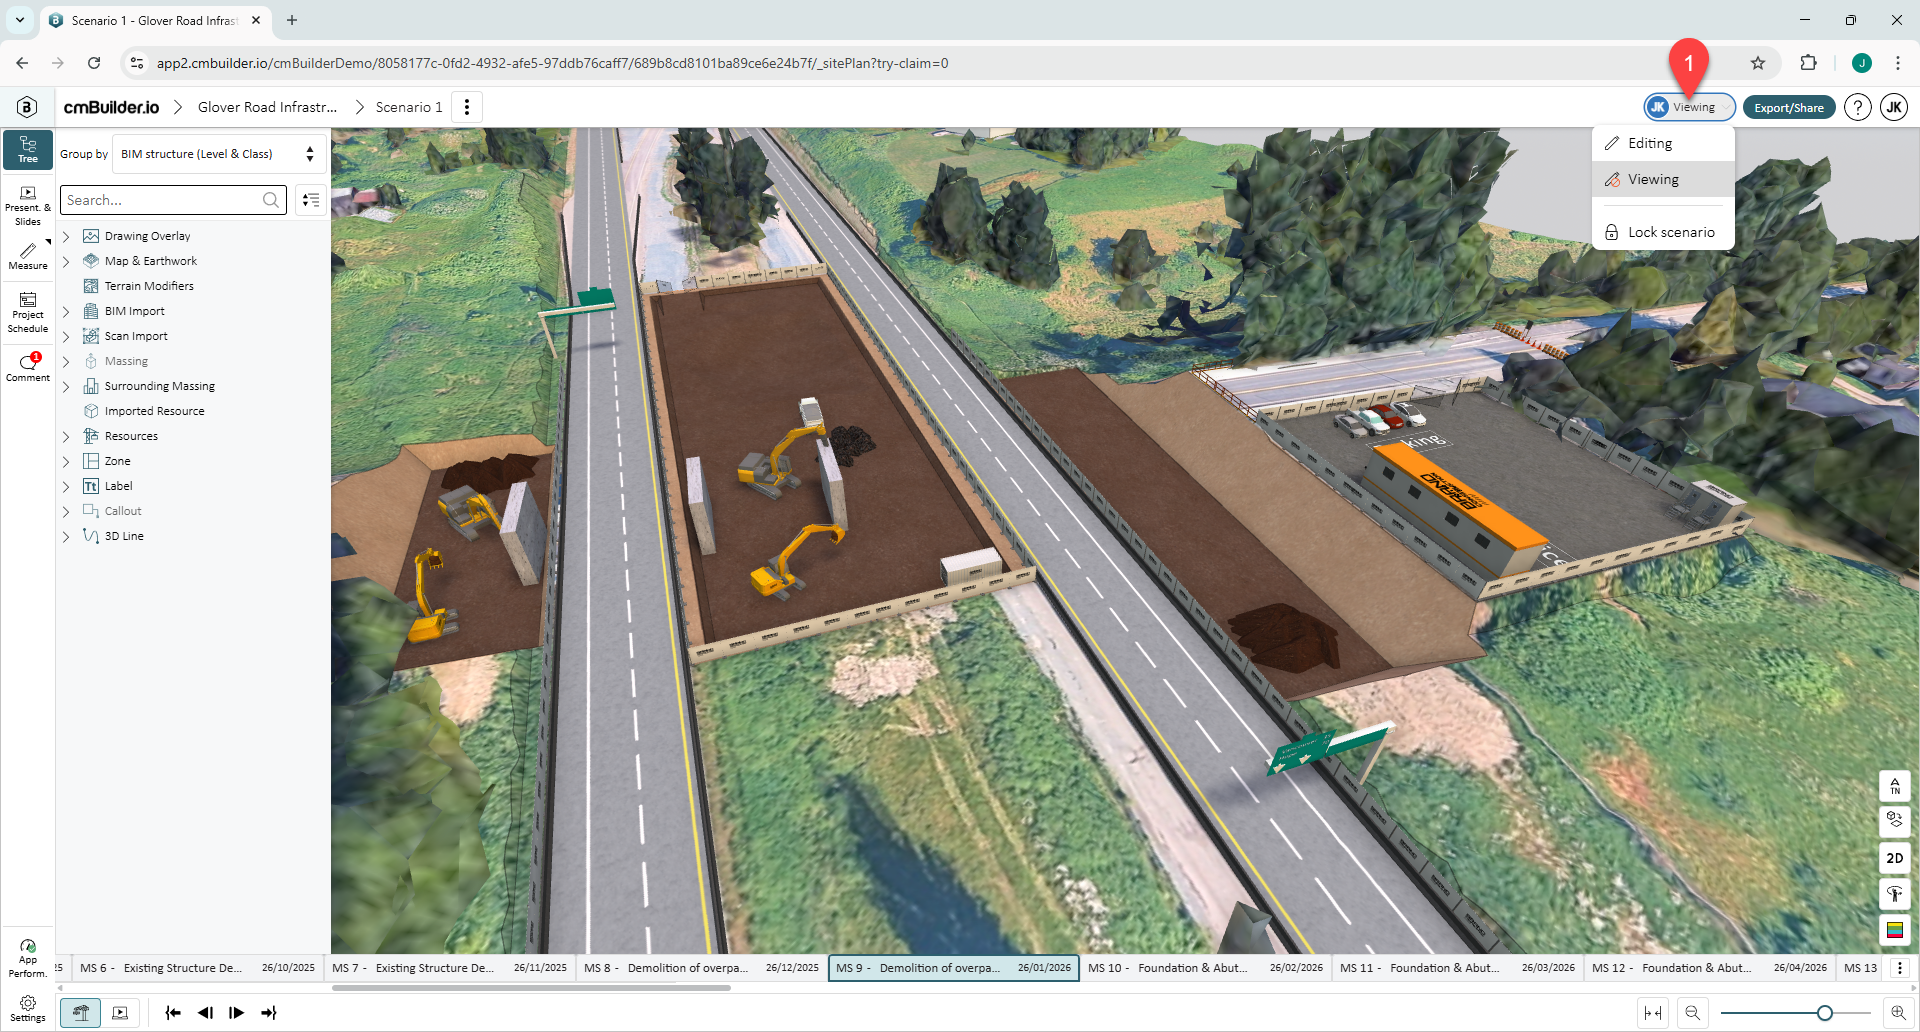Open the Group by dropdown
This screenshot has width=1920, height=1032.
[x=219, y=154]
